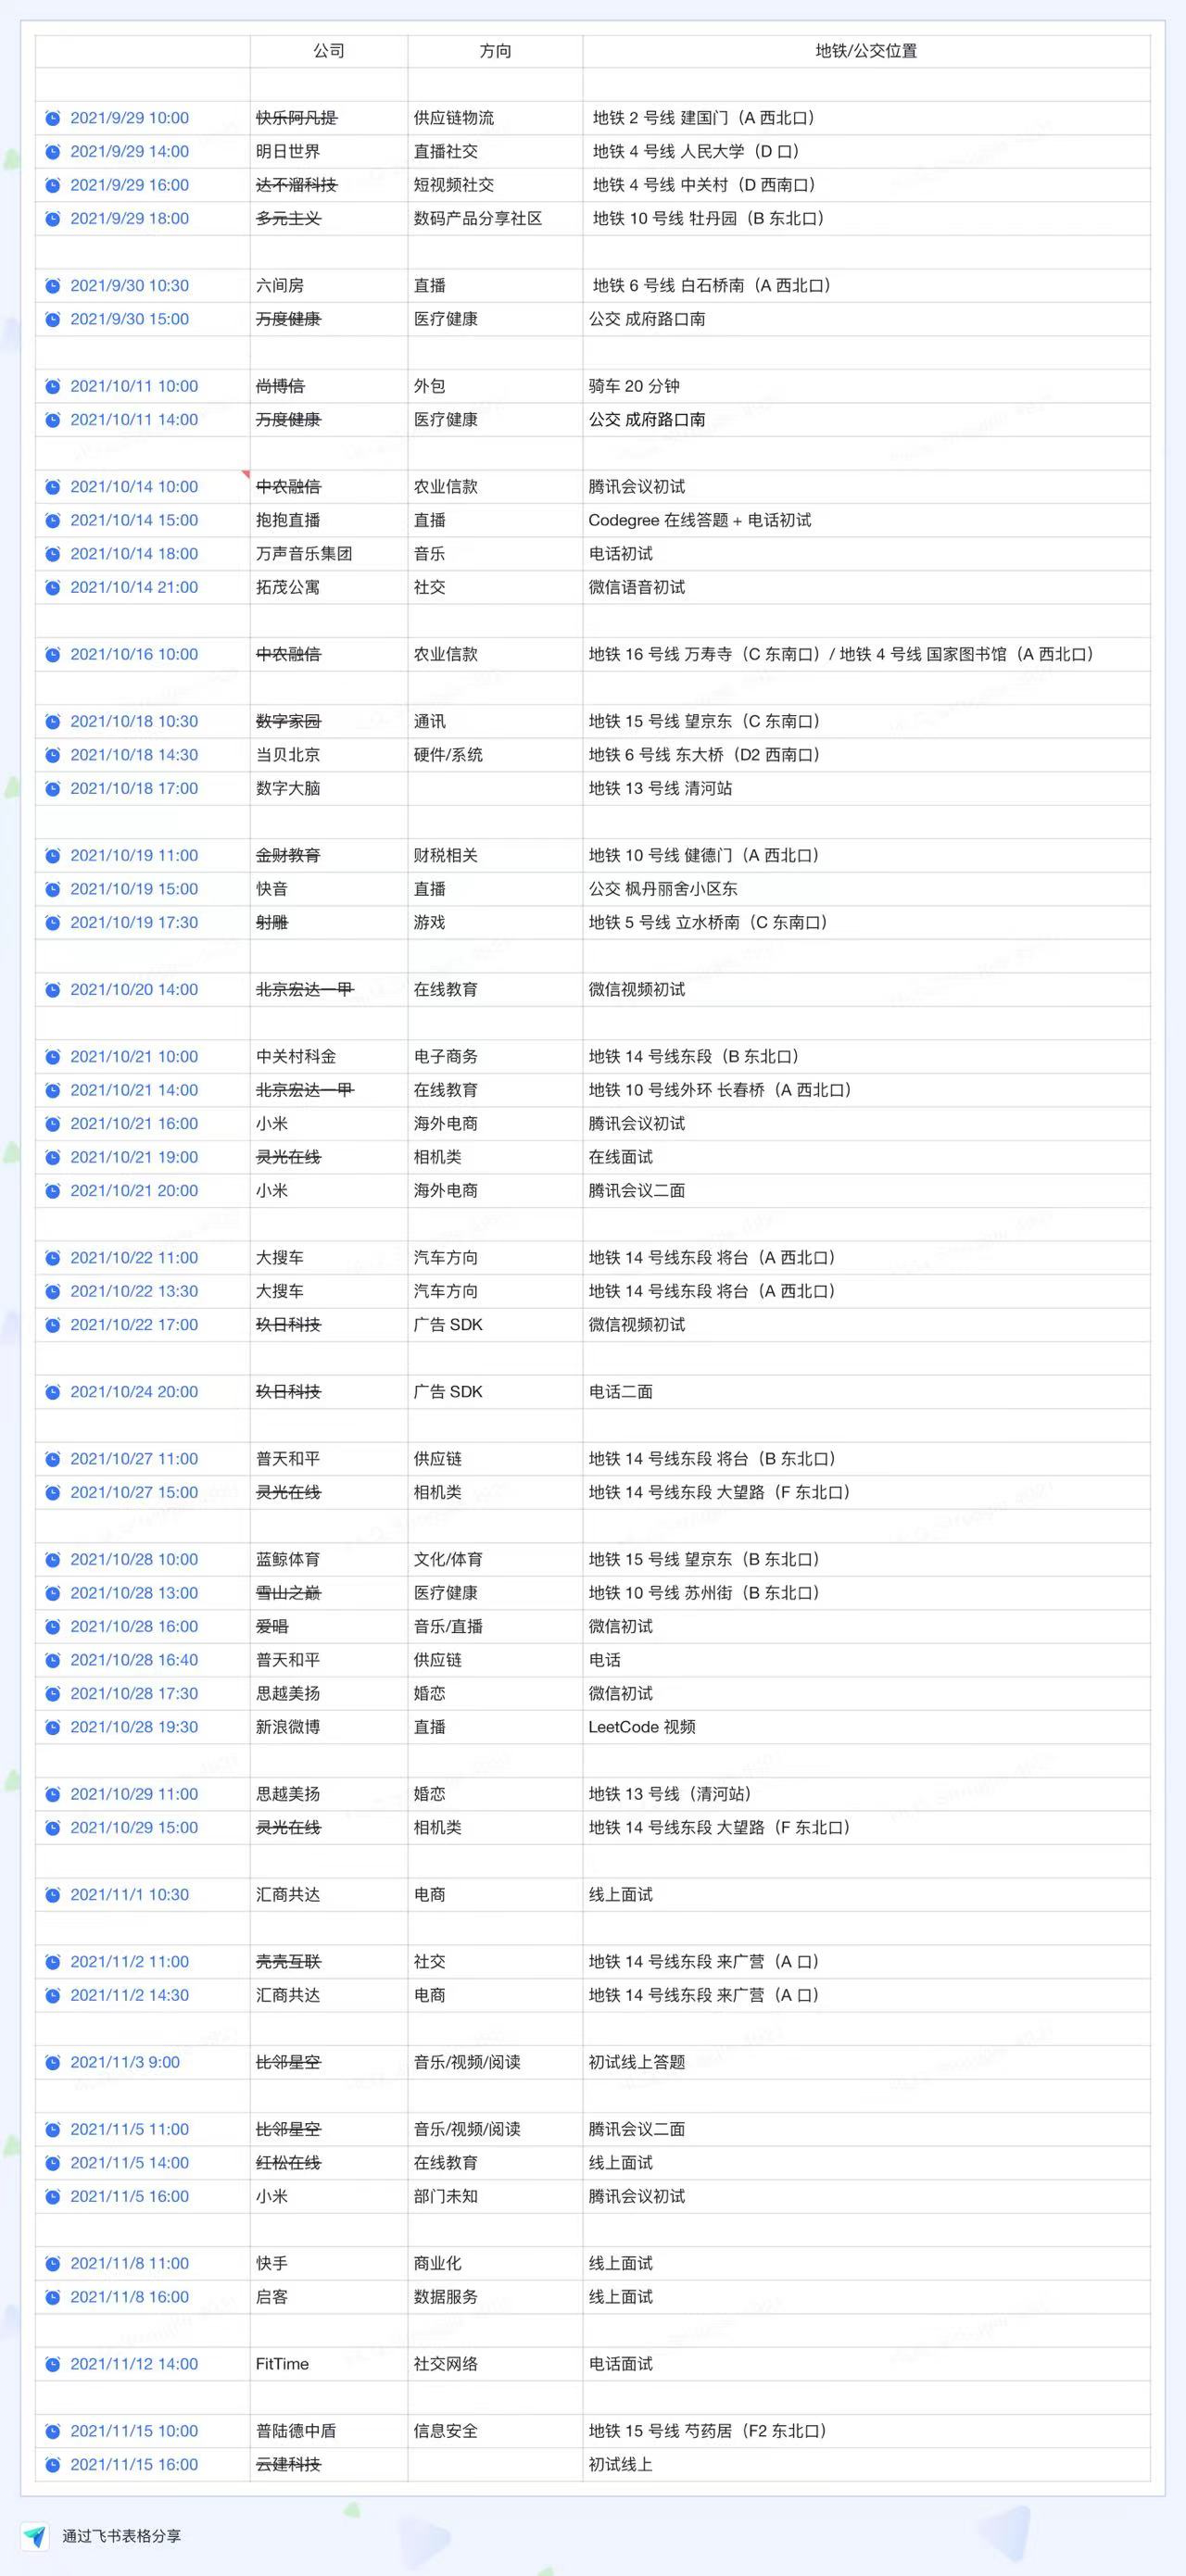Viewport: 1186px width, 2576px height.
Task: Select the 地铁 15 号线 芍药居 (F2 东北口) cell
Action: click(866, 2431)
